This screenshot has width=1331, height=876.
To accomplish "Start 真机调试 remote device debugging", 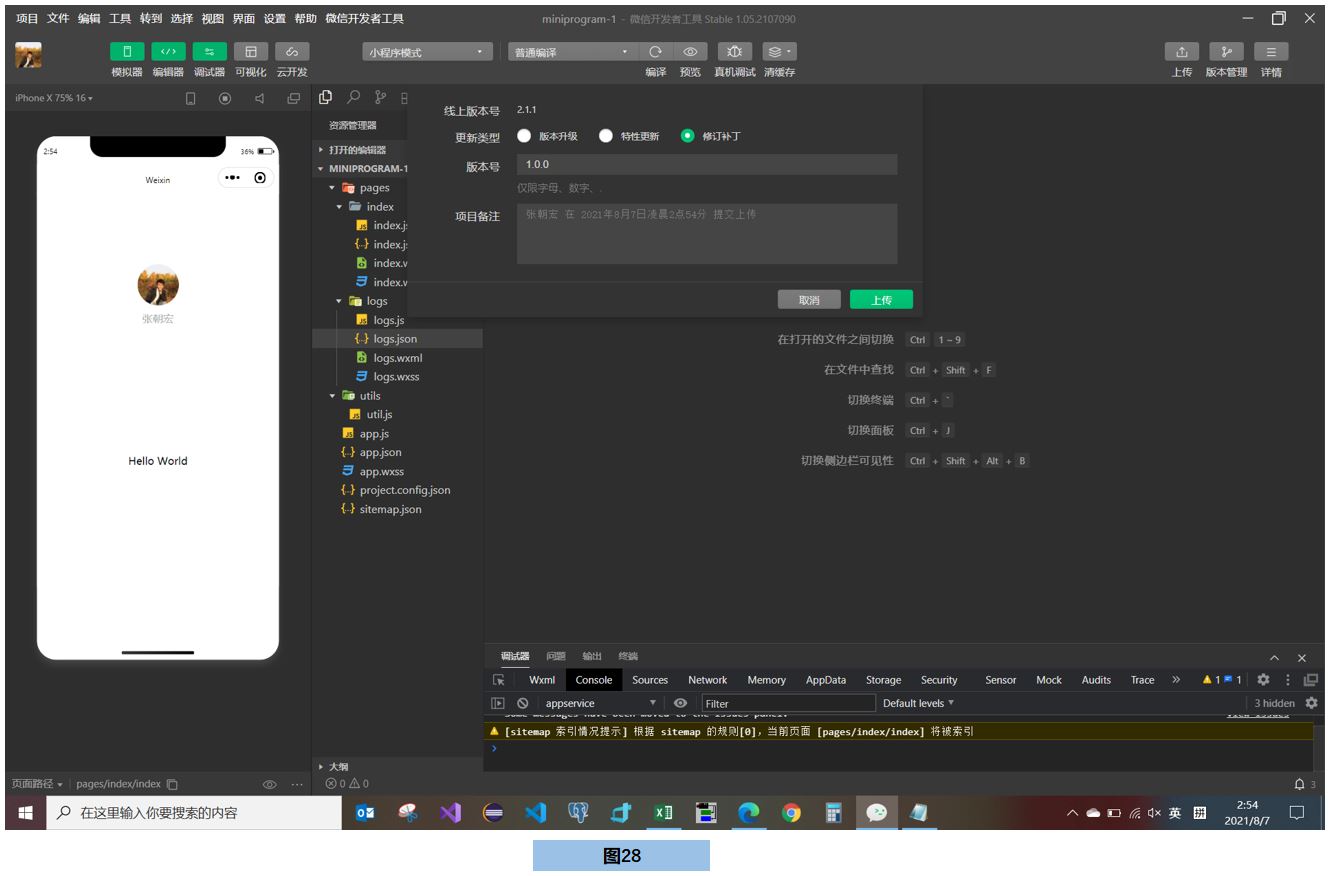I will pos(735,51).
